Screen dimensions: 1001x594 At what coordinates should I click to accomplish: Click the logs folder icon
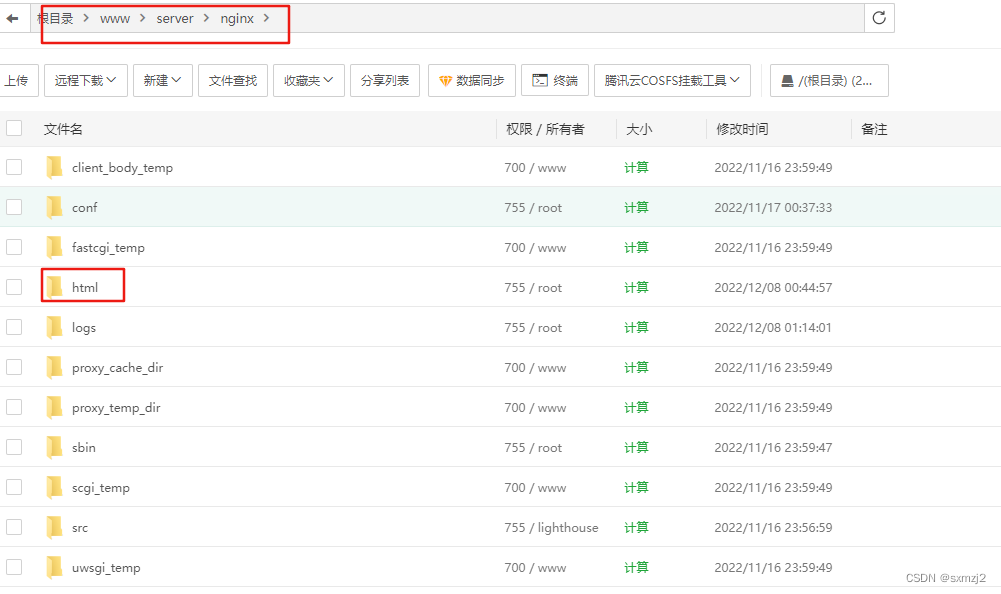point(55,328)
